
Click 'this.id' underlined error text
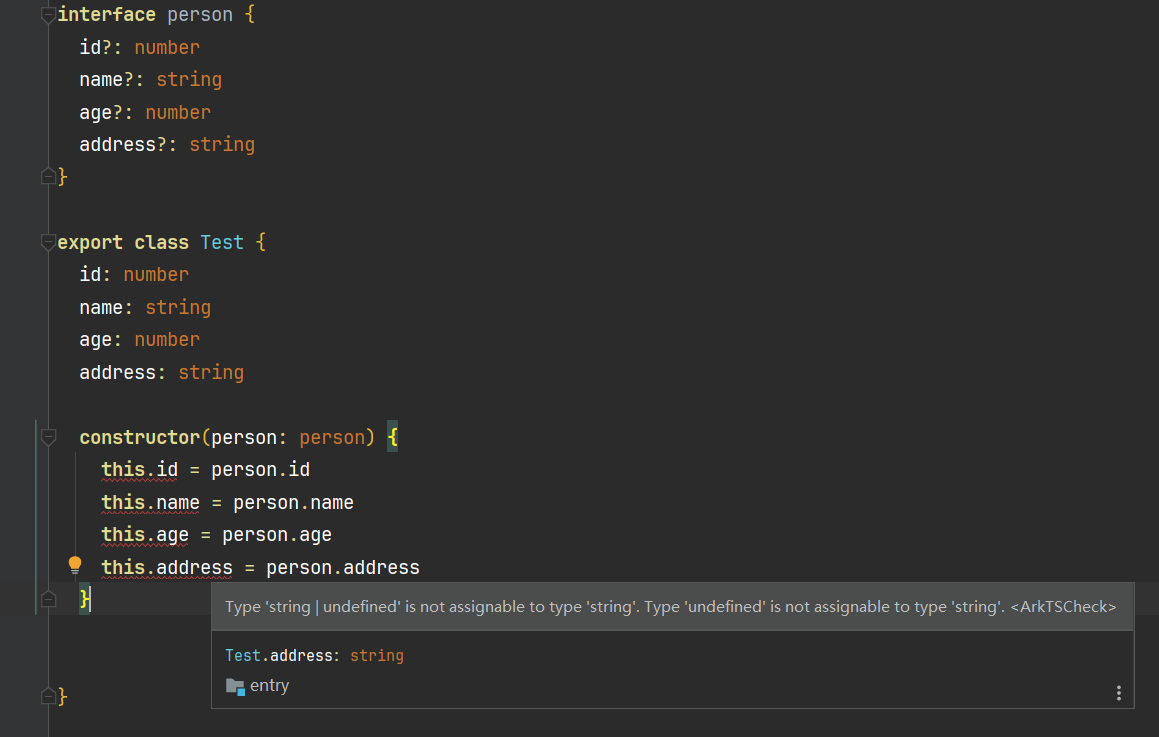pos(140,470)
